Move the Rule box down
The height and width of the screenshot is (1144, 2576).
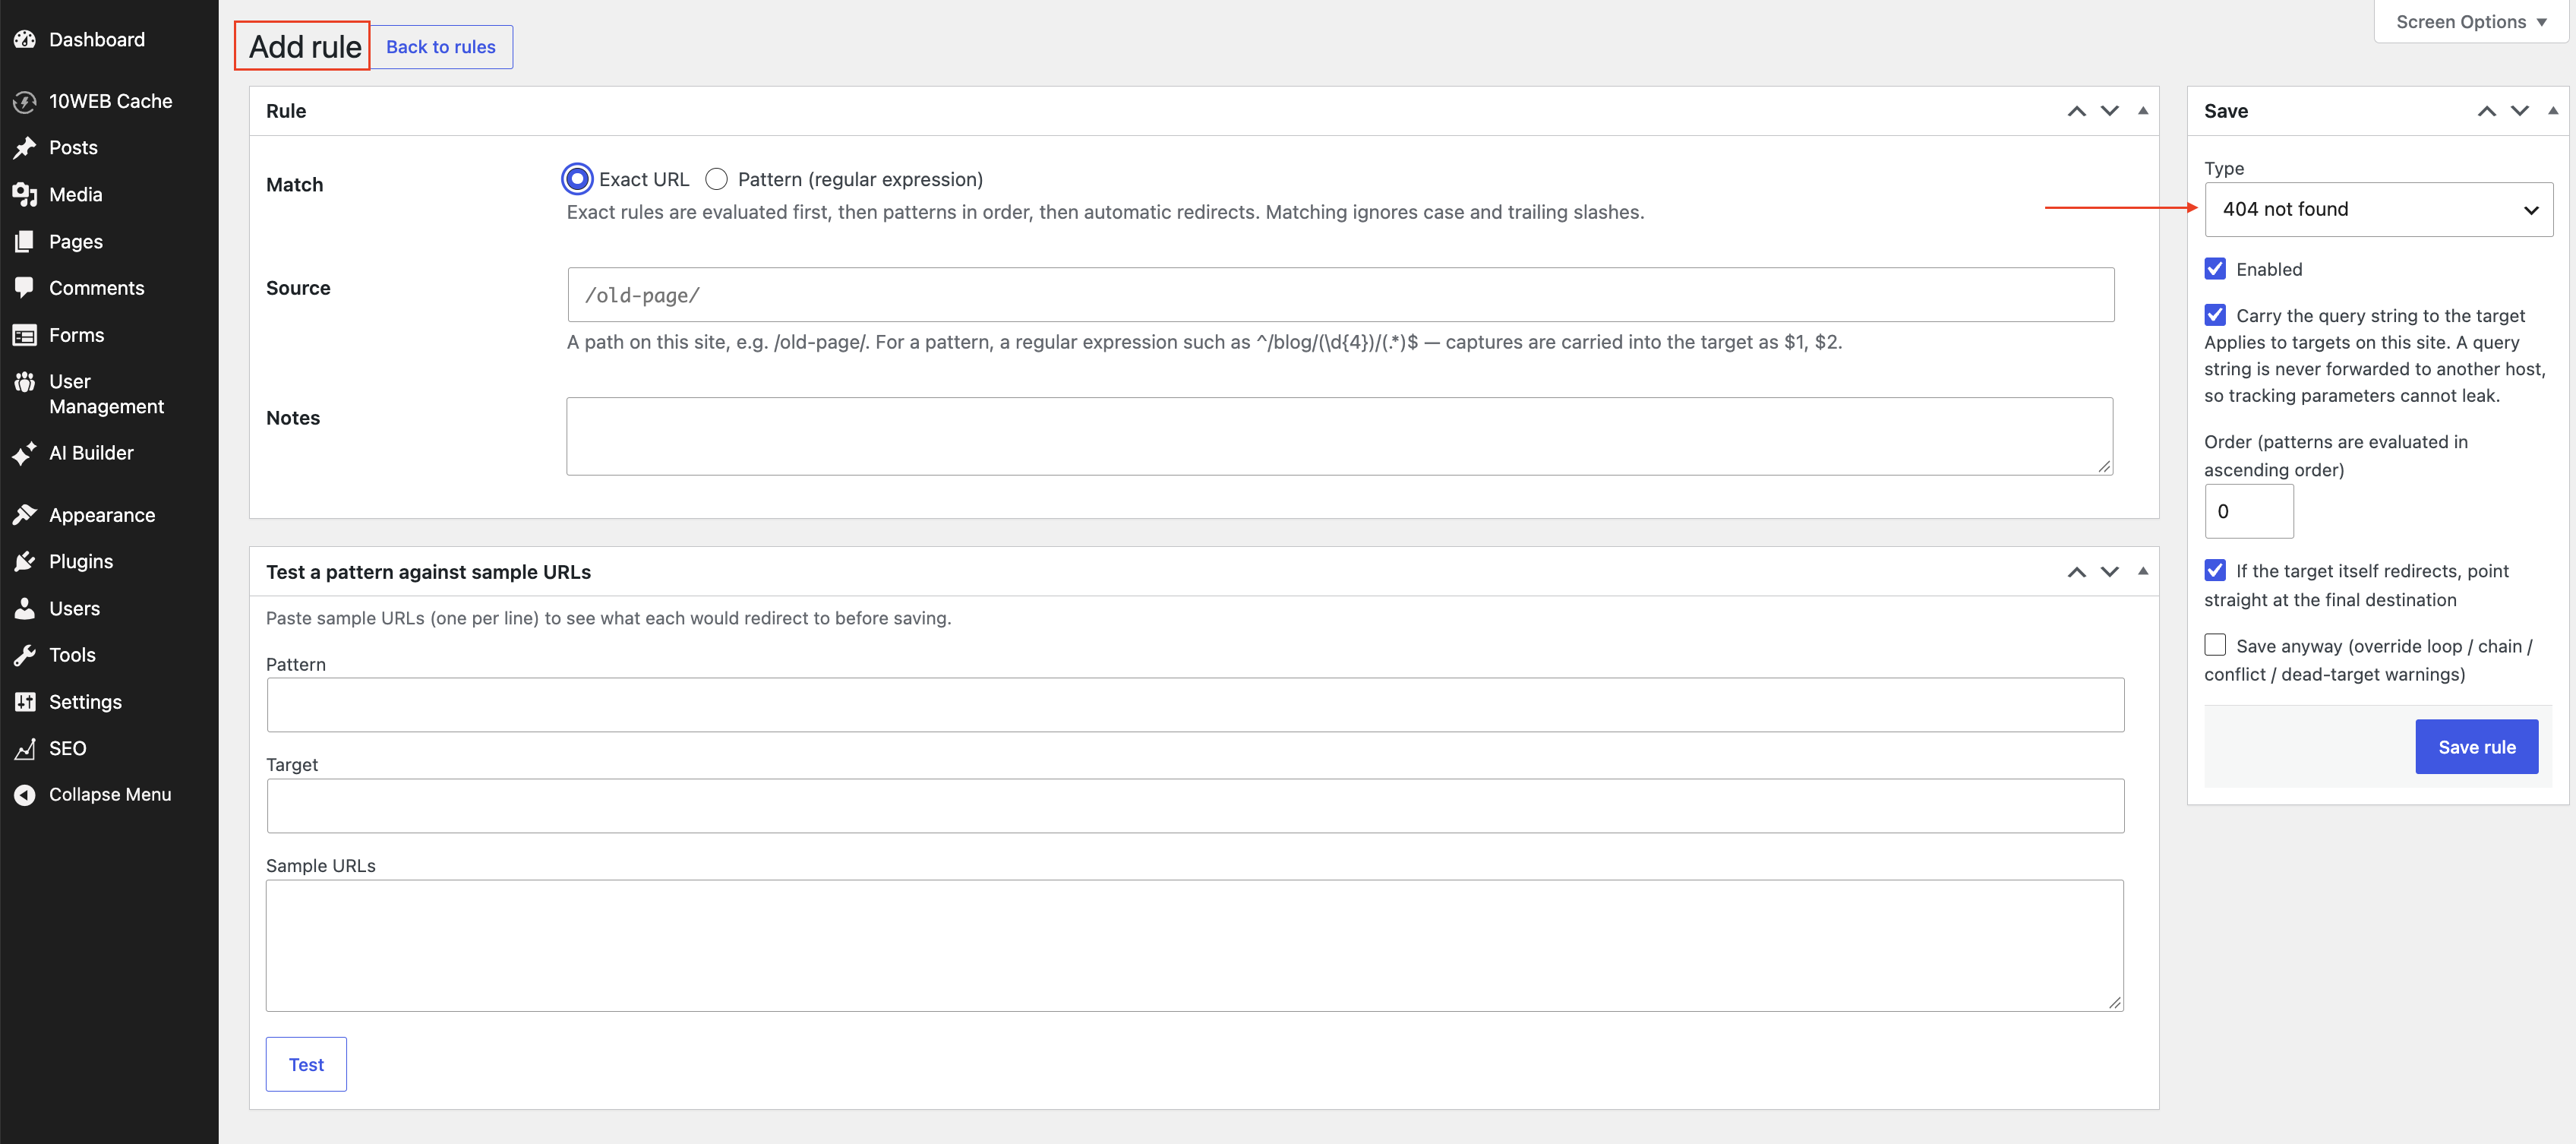coord(2110,111)
